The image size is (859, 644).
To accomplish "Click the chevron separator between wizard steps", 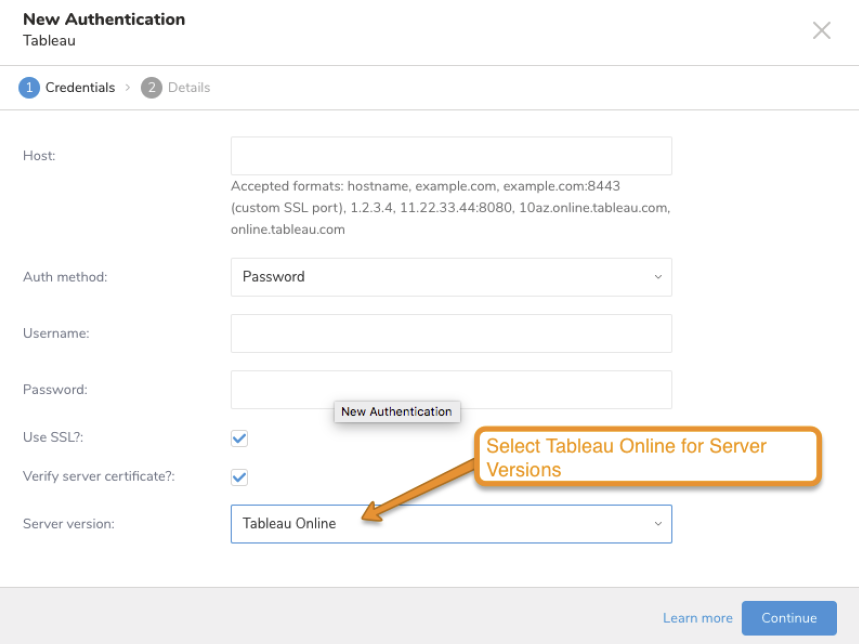I will point(128,88).
